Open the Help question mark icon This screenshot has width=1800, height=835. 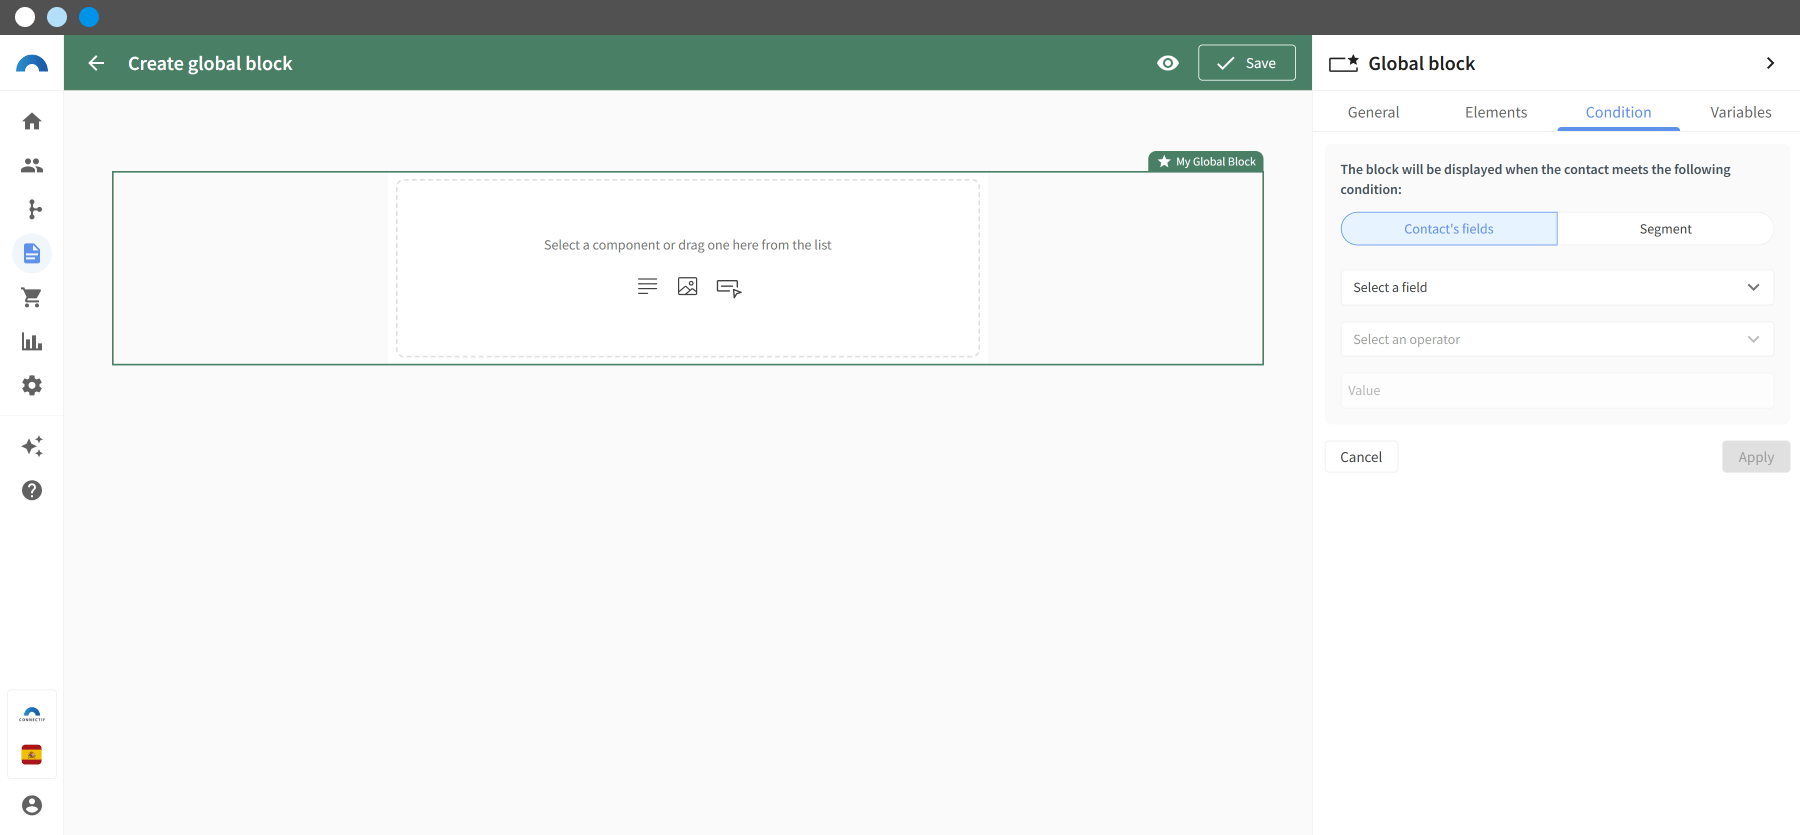point(32,490)
